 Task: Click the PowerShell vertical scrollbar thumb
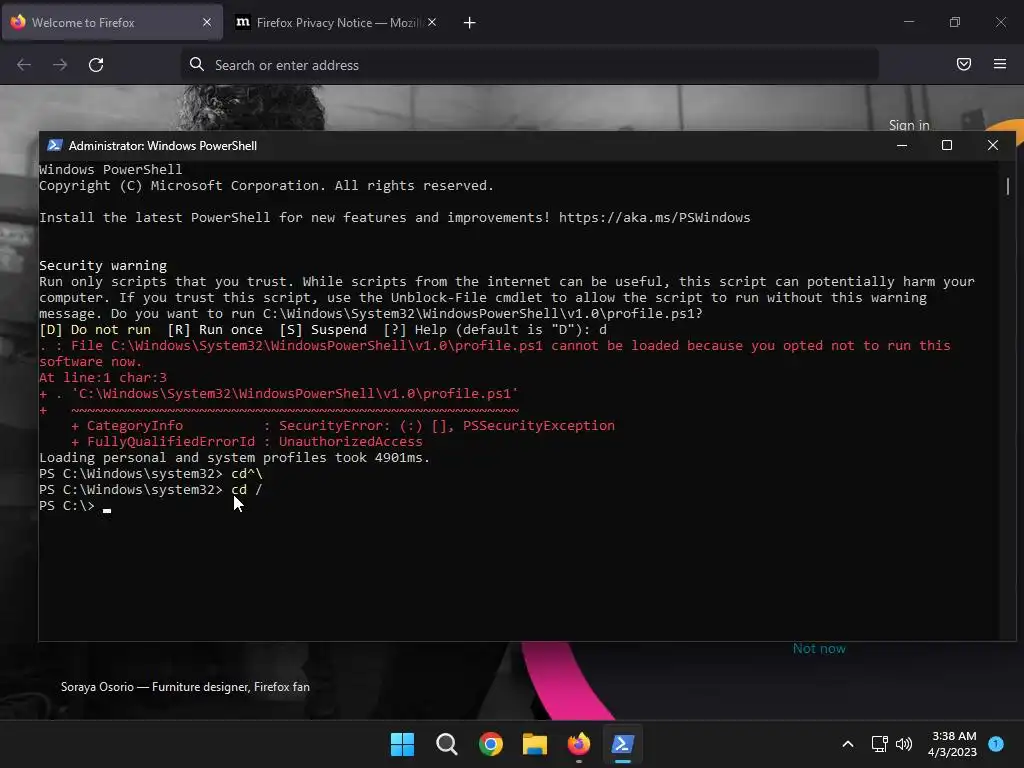1008,186
